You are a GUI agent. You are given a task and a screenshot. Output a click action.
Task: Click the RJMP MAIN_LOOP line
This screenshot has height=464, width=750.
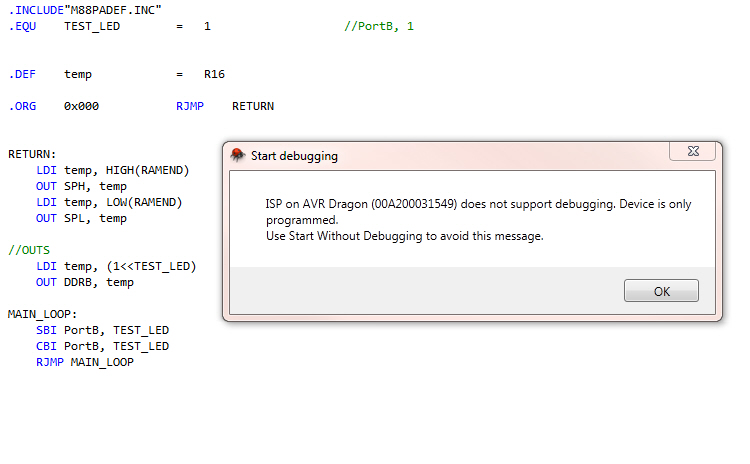pos(85,362)
